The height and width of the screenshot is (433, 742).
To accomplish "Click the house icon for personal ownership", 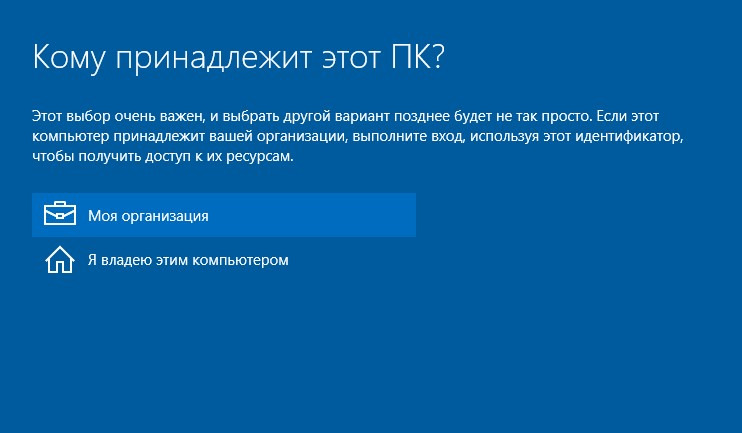I will click(60, 260).
